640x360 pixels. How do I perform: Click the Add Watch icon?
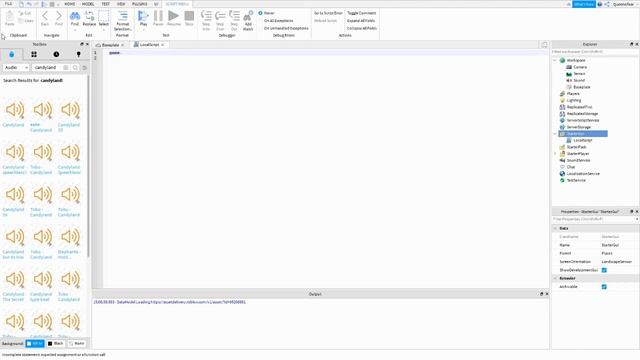[248, 20]
